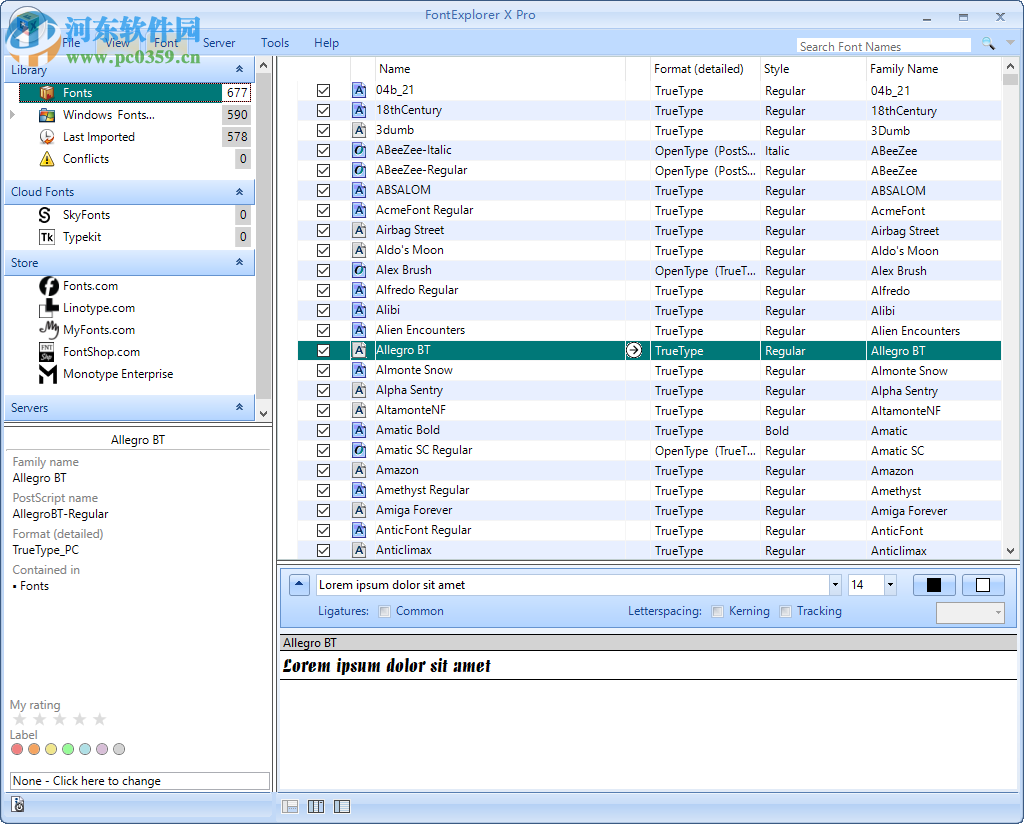Expand the Windows Fonts tree node
Image resolution: width=1024 pixels, height=824 pixels.
pos(12,115)
